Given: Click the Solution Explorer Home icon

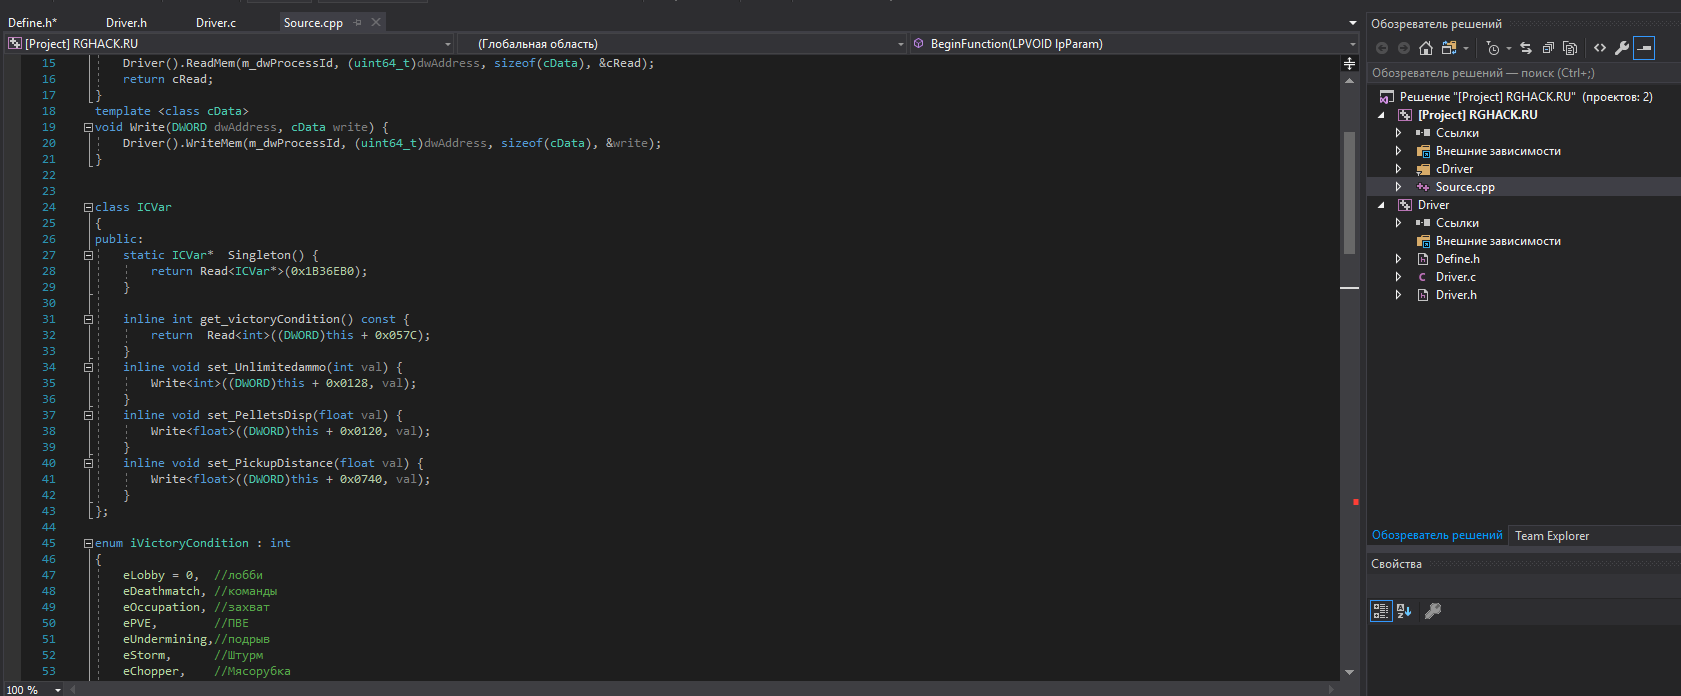Looking at the screenshot, I should (1426, 48).
